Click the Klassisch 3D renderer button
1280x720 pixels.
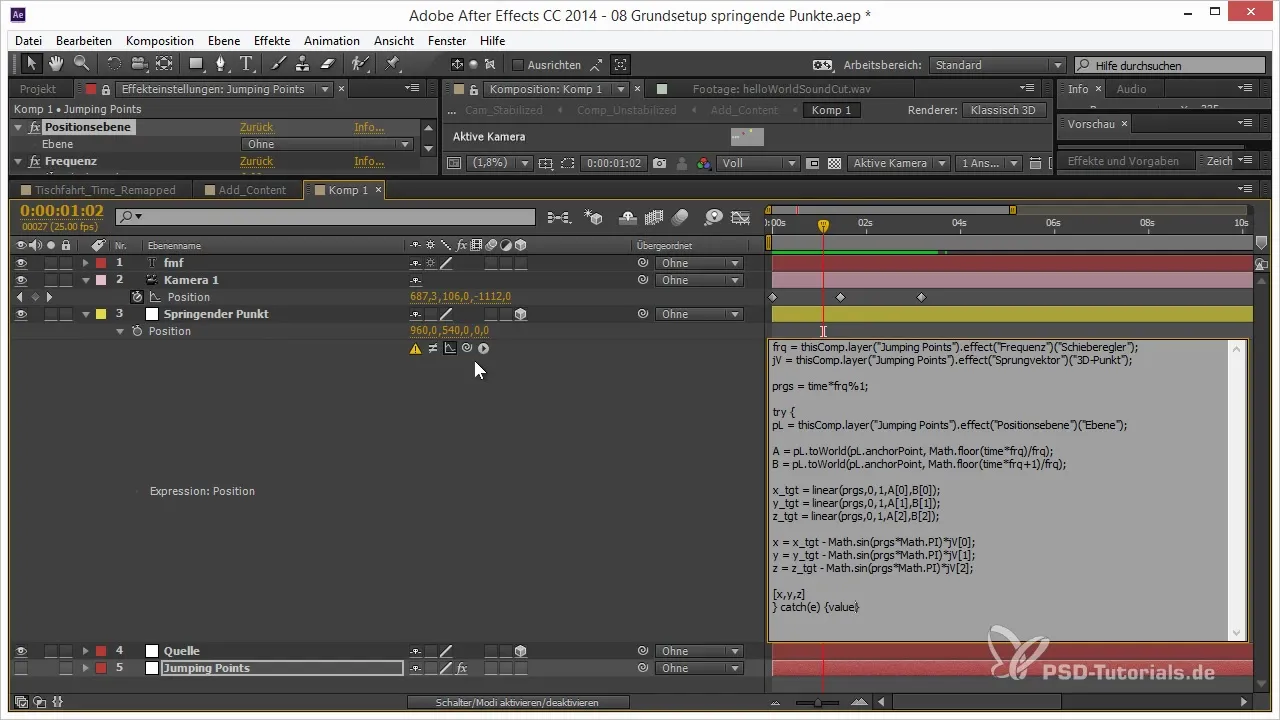[x=1004, y=110]
